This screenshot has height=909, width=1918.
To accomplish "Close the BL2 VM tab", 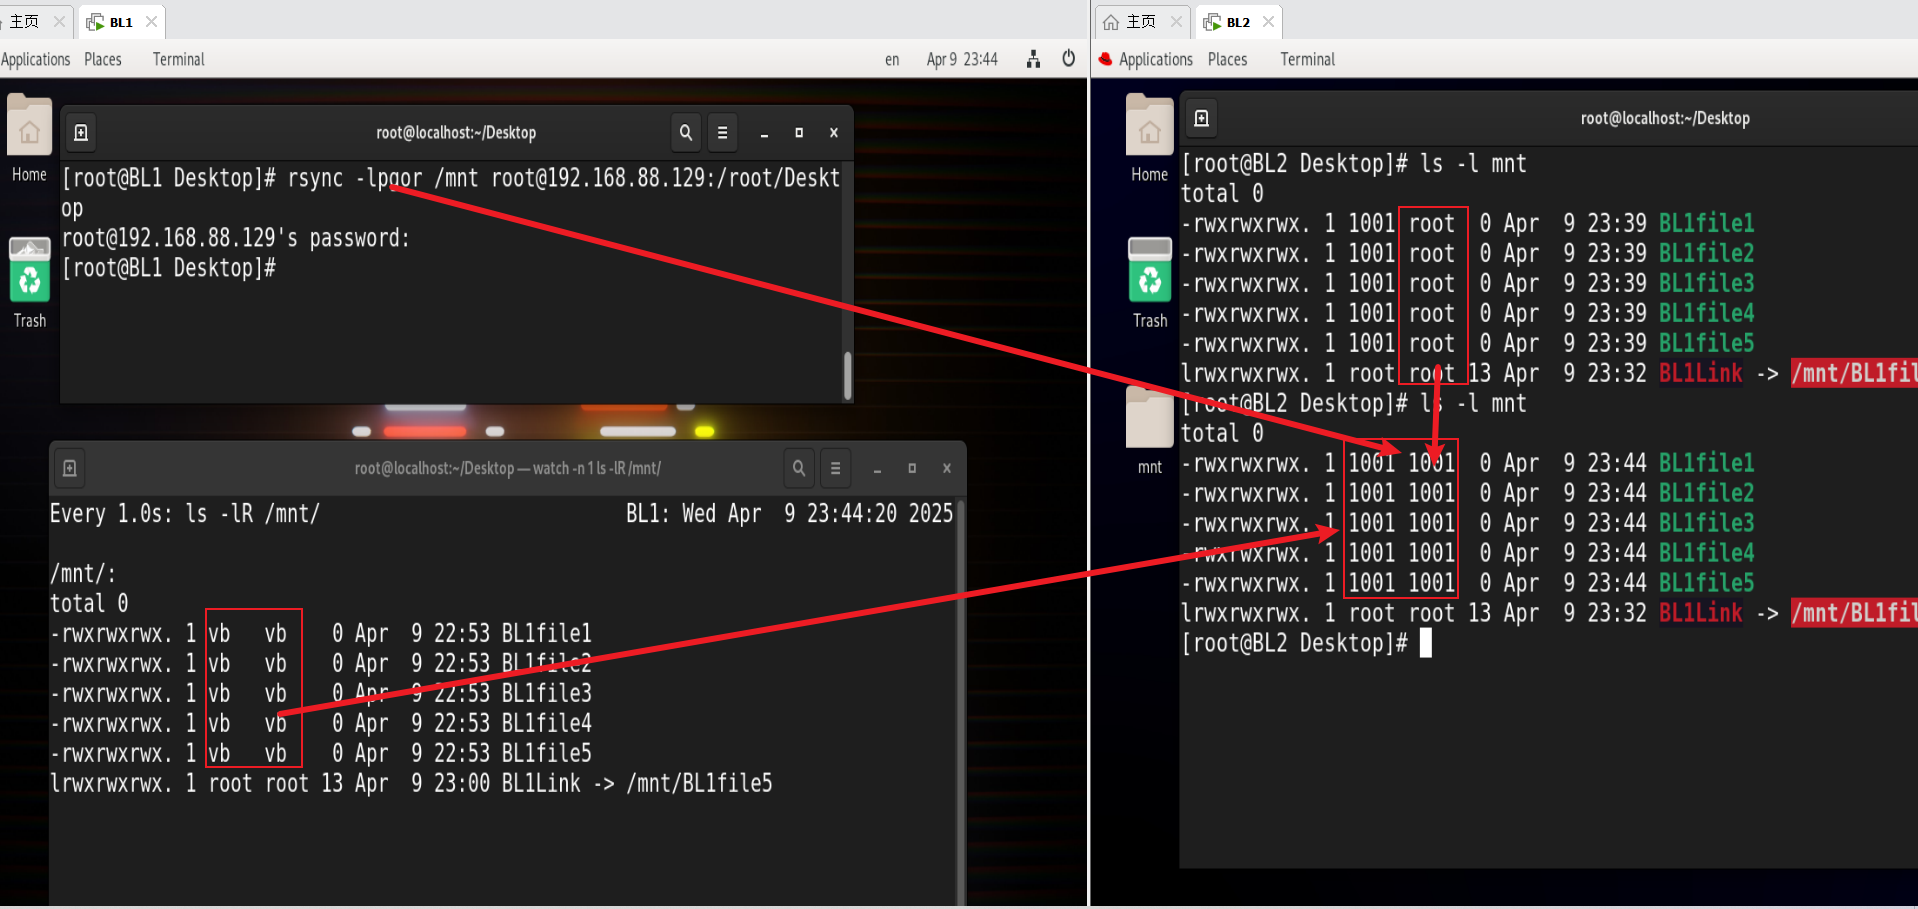I will (1268, 21).
